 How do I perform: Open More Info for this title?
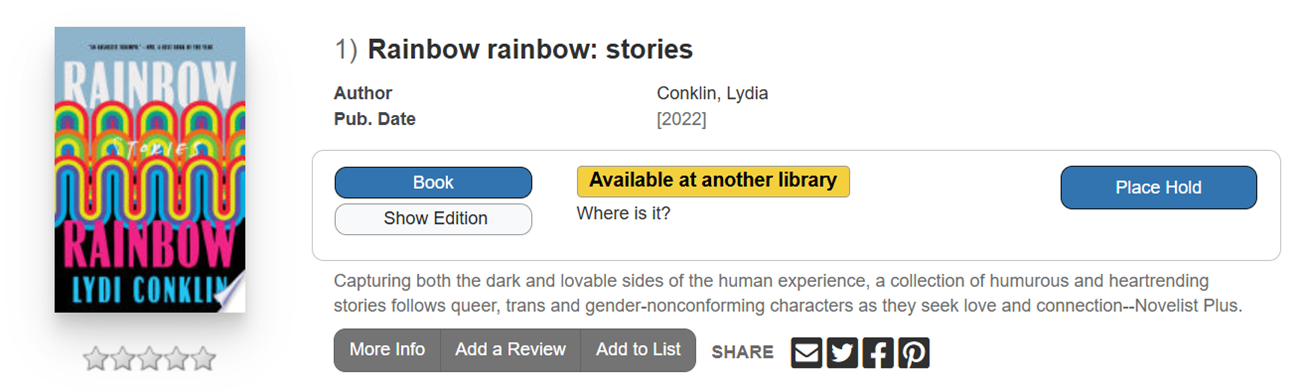point(387,350)
